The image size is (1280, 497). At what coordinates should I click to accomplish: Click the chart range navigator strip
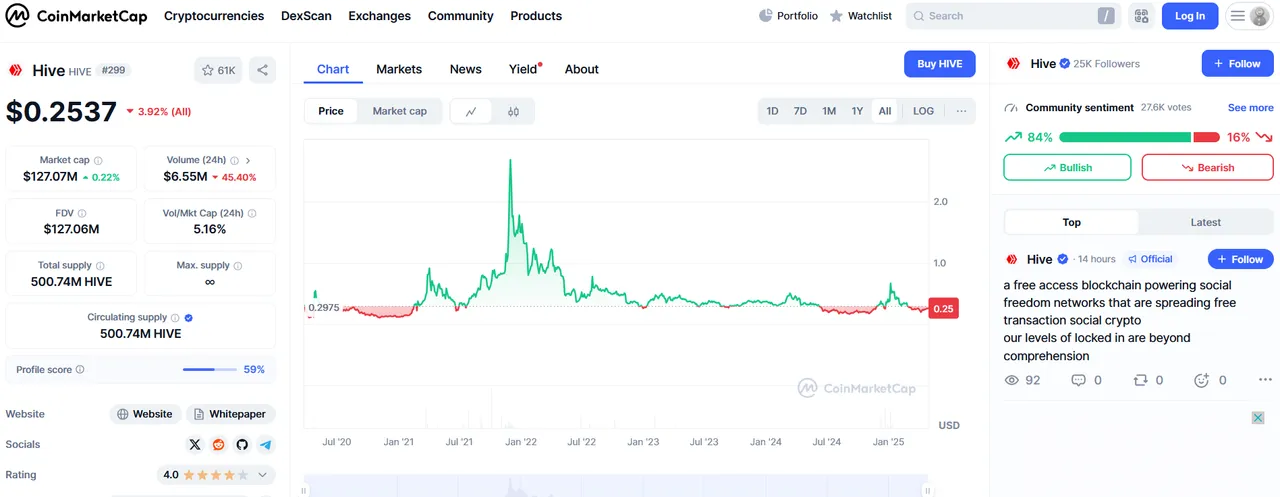(617, 487)
